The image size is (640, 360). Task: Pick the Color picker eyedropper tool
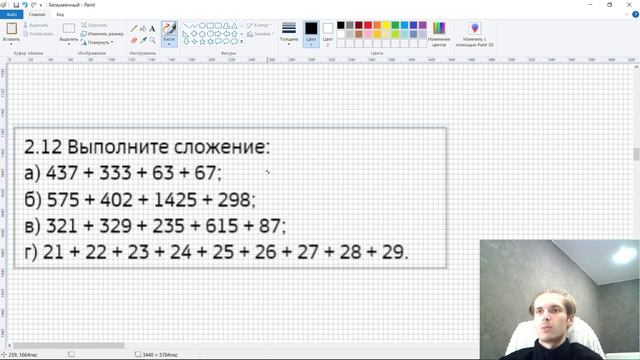click(x=143, y=40)
